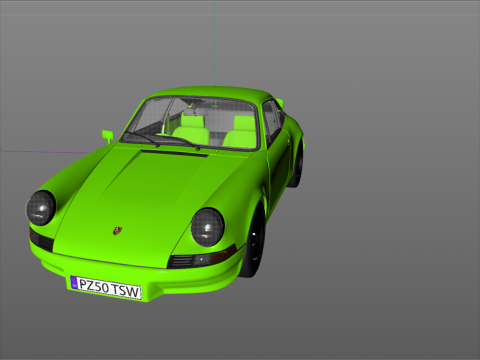Click the PZ50 TSW license plate text
The image size is (480, 360).
coord(109,288)
